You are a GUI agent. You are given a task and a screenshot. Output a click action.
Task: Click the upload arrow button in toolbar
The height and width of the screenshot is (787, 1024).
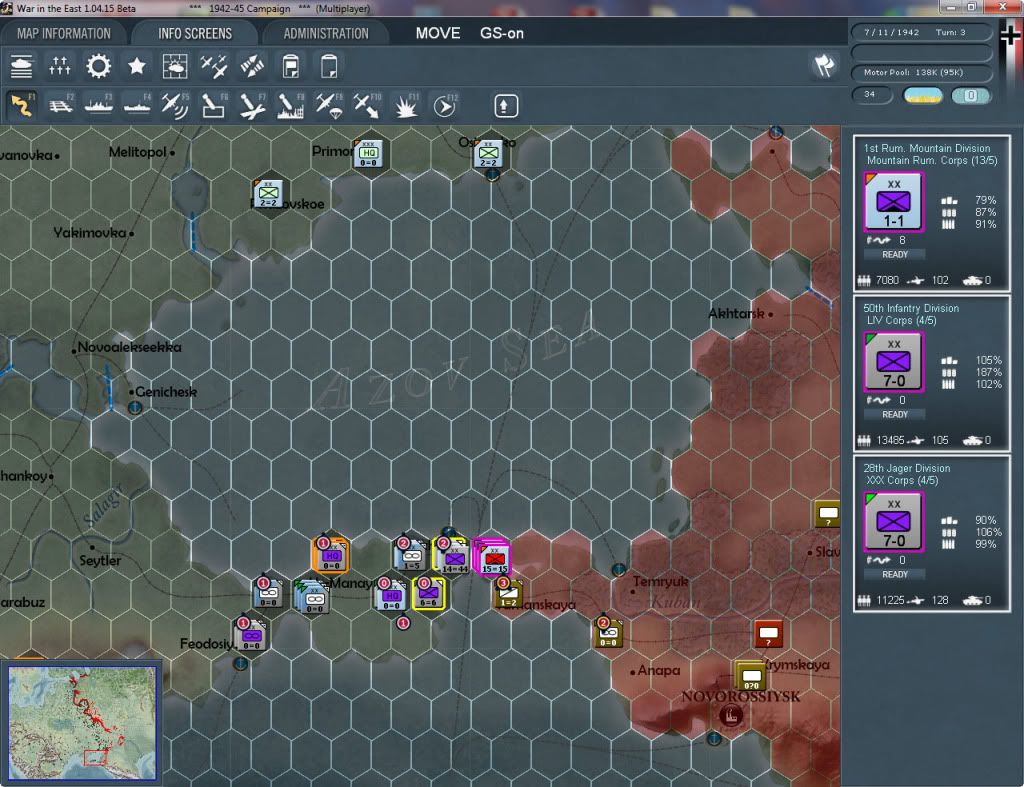click(505, 106)
